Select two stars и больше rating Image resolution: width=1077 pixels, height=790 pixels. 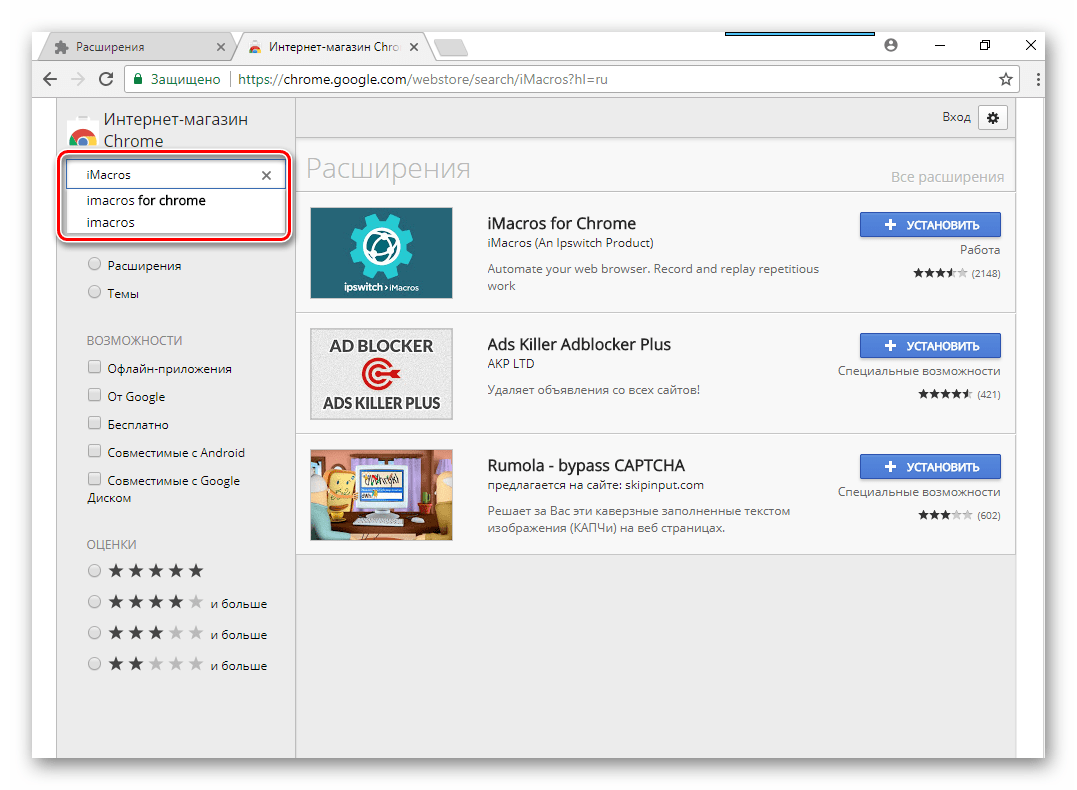point(95,664)
